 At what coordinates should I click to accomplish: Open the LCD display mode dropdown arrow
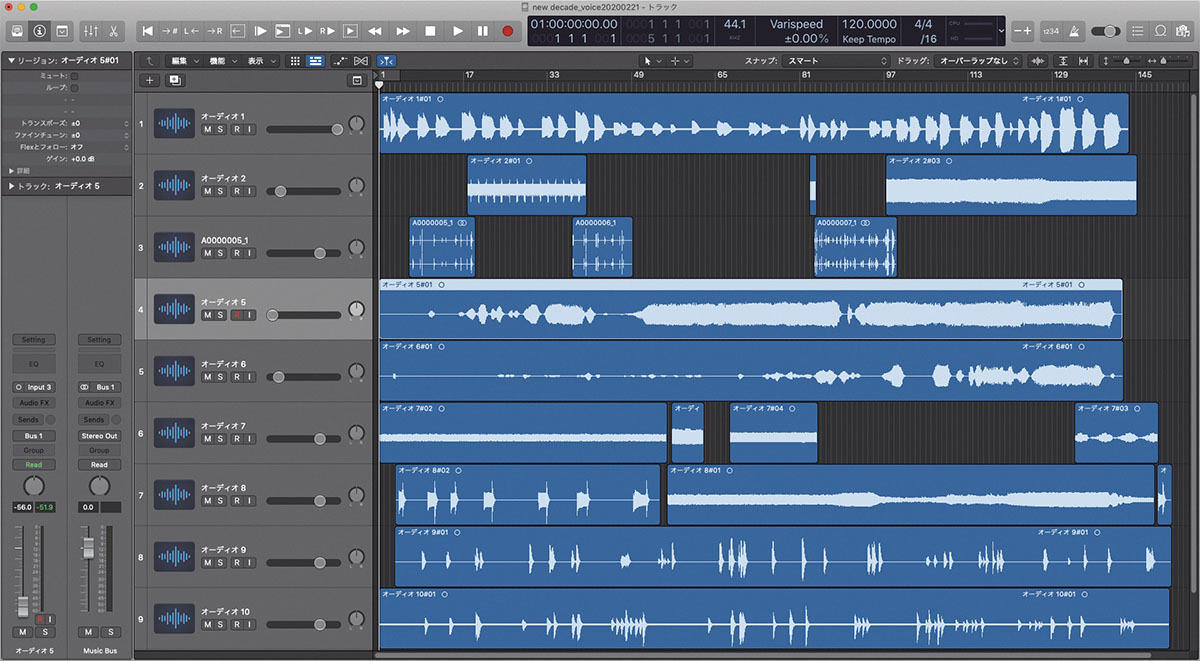click(1002, 31)
